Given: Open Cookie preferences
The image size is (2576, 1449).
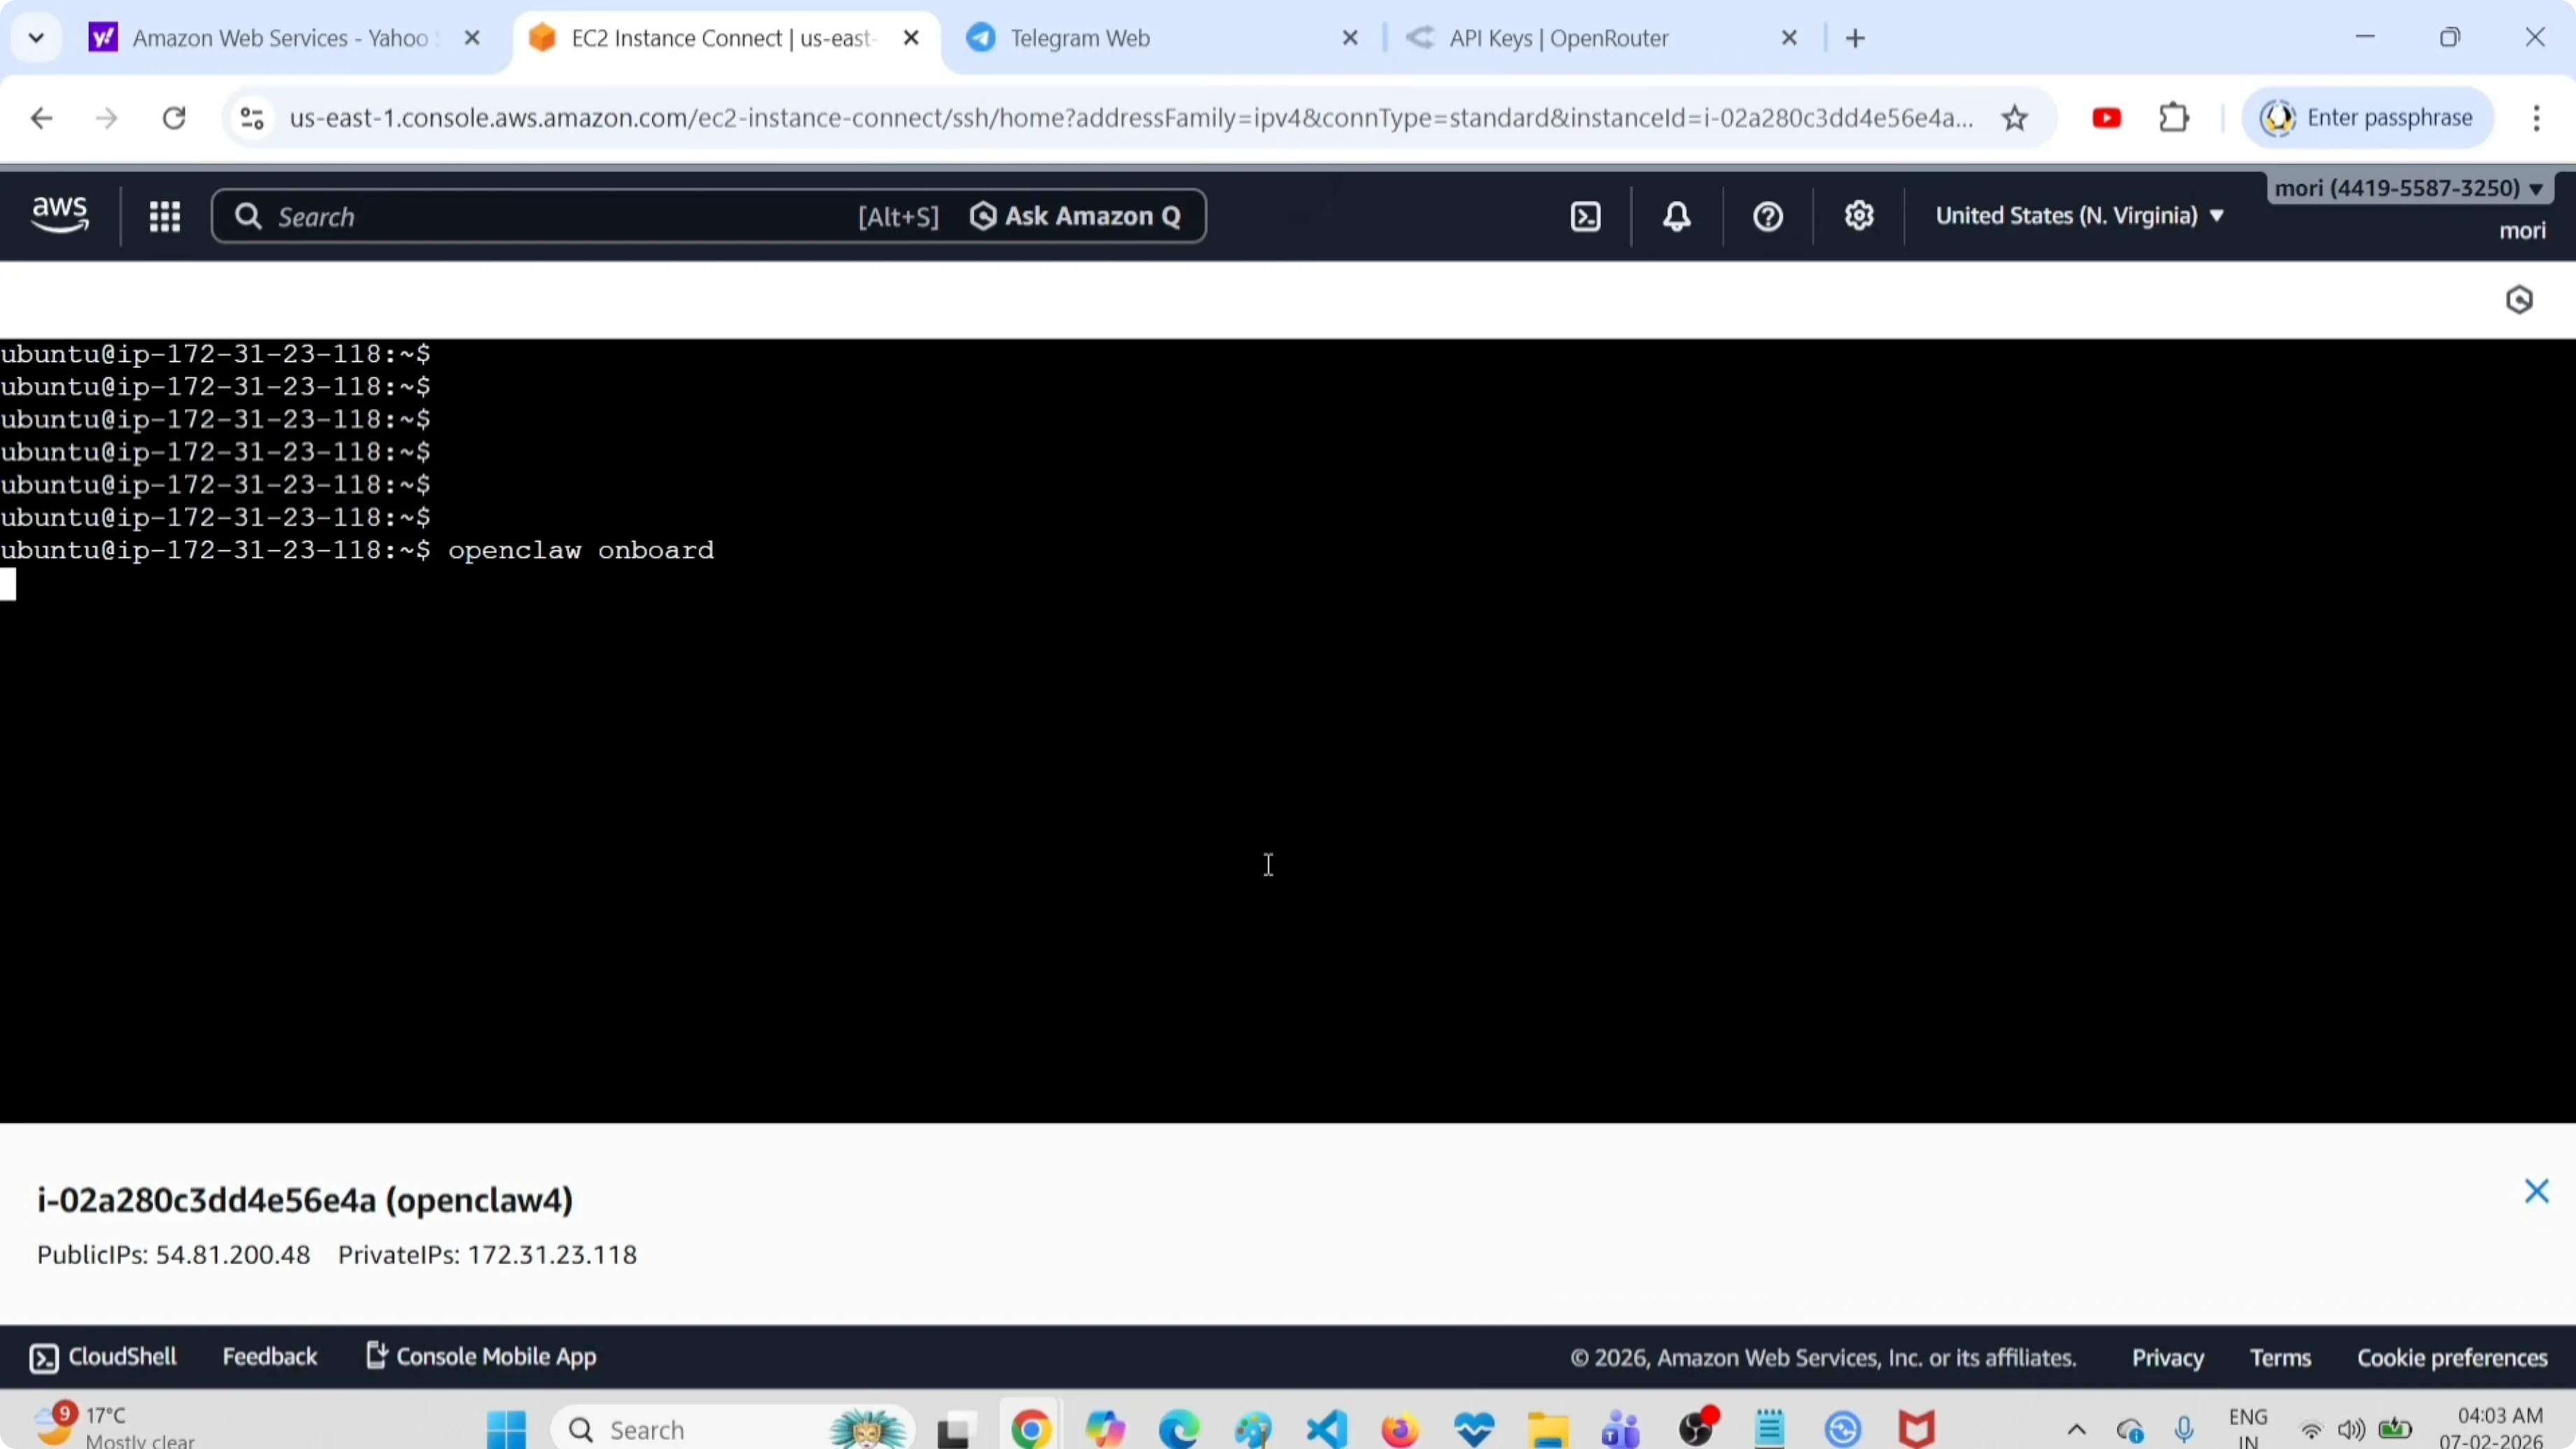Looking at the screenshot, I should (2451, 1357).
